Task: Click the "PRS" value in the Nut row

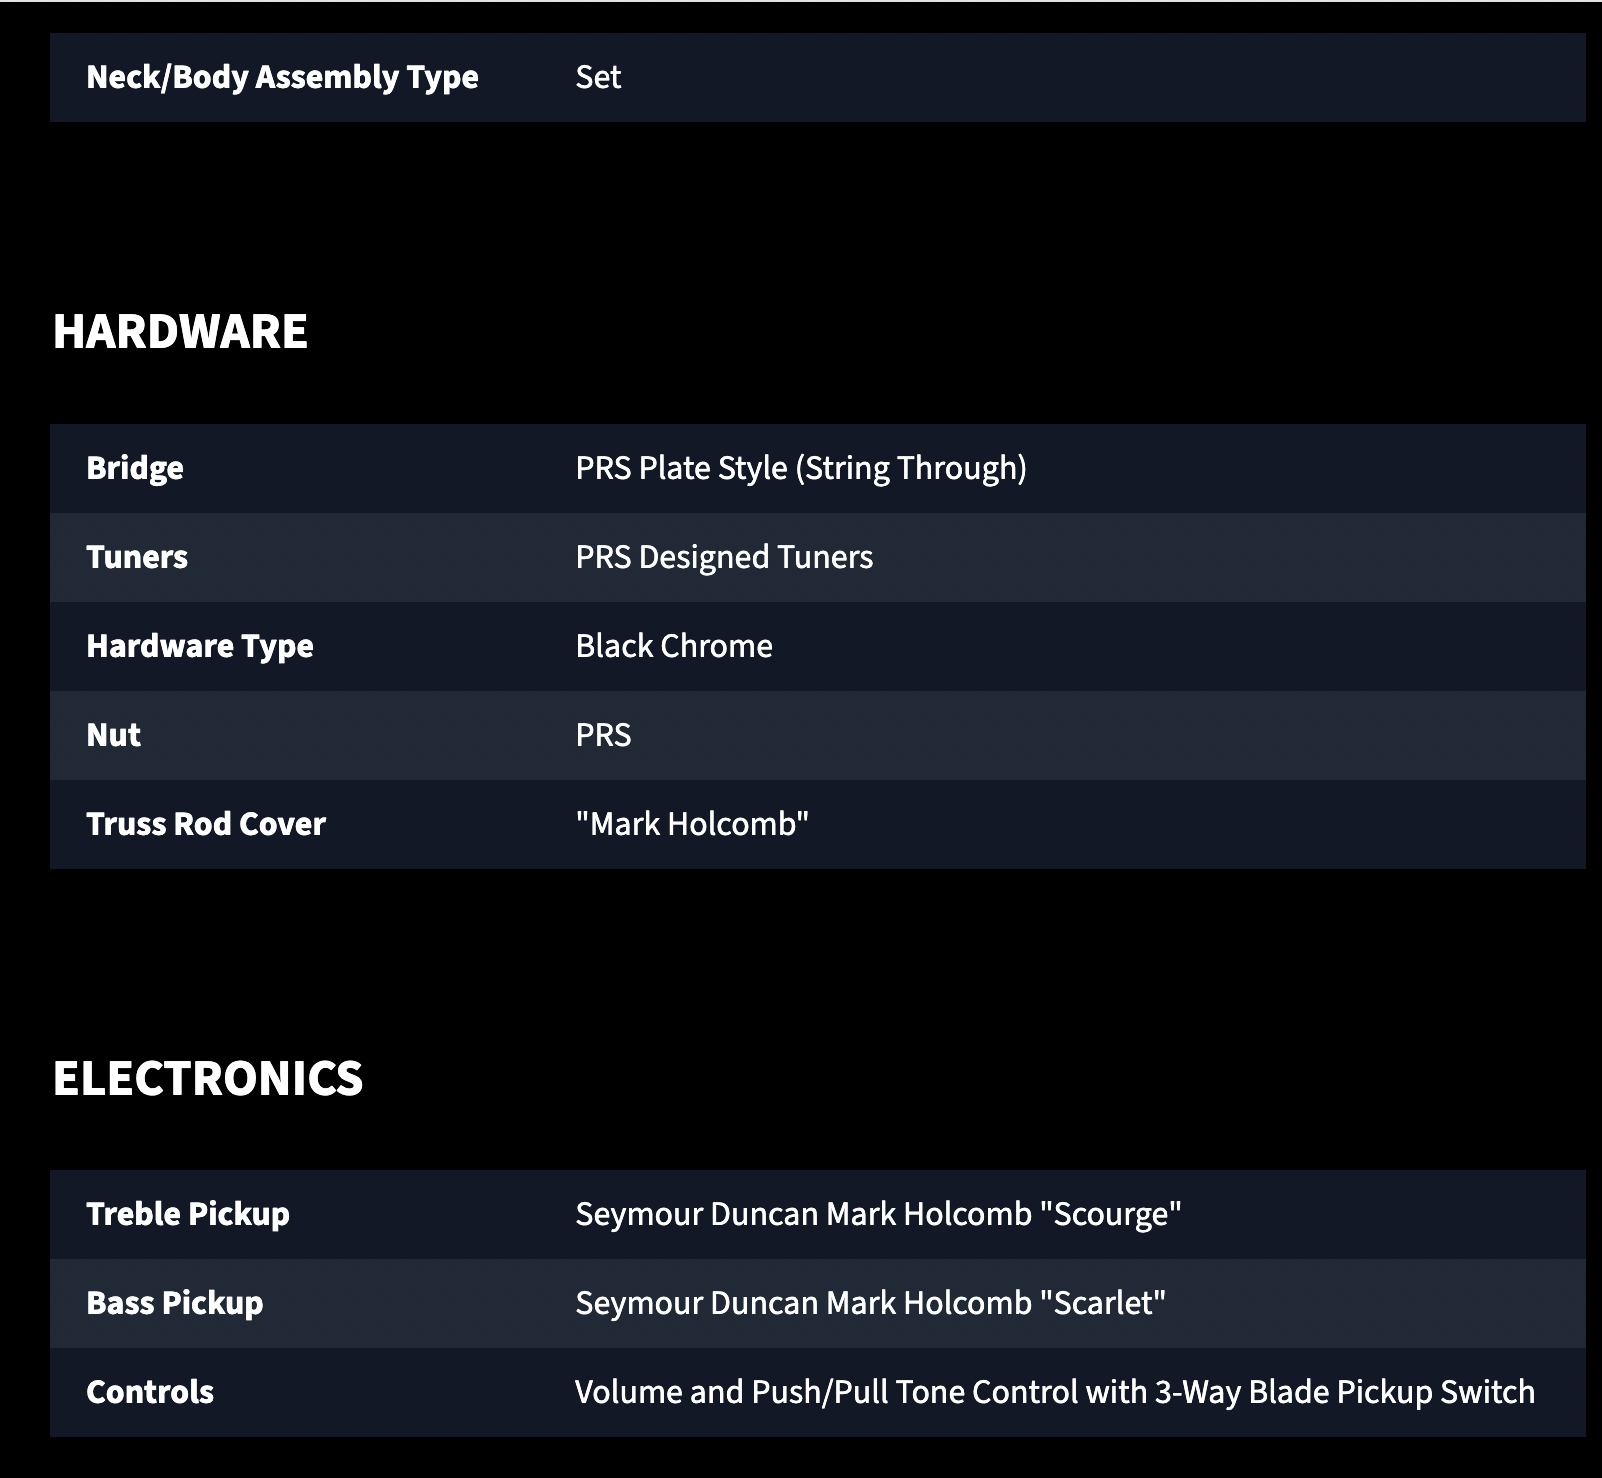Action: [603, 735]
